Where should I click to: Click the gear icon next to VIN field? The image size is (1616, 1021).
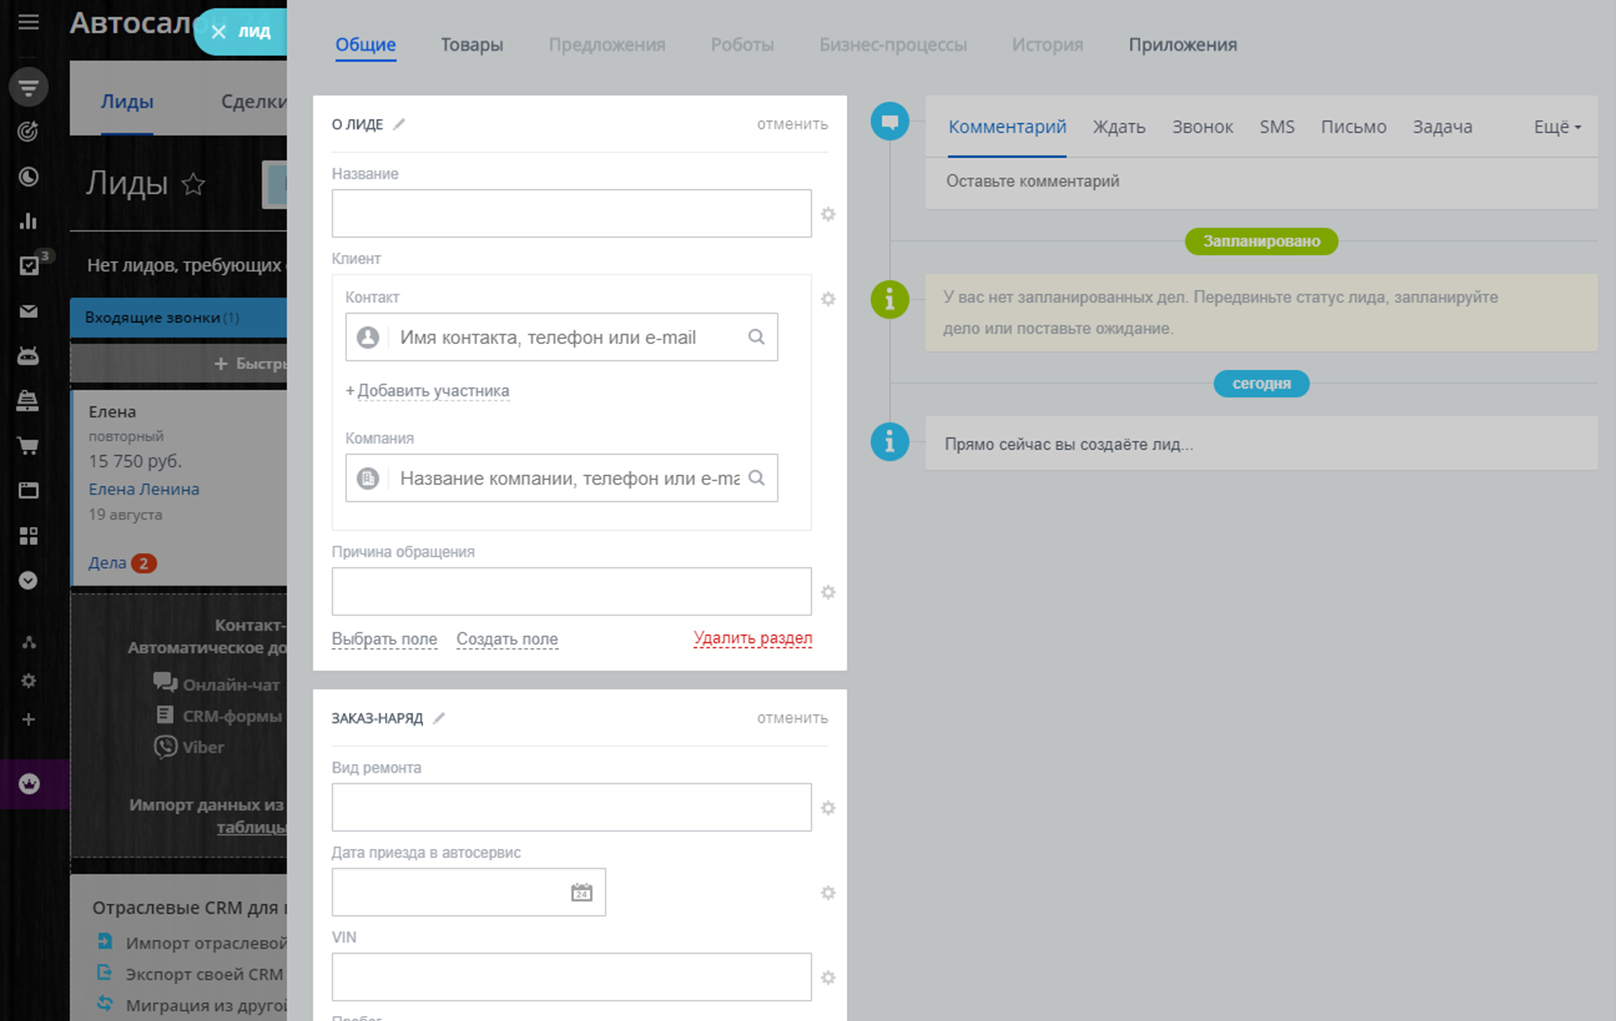[x=828, y=977]
